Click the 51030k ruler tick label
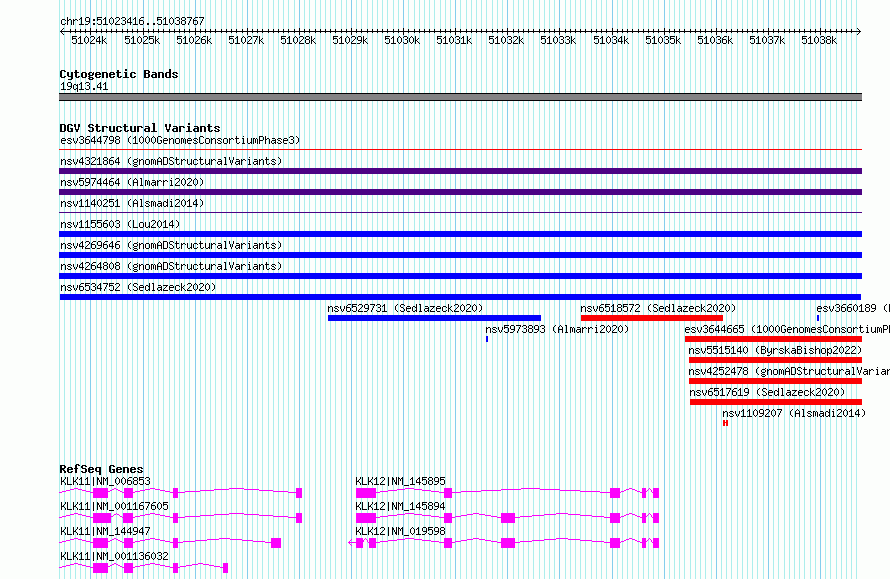Viewport: 890px width, 579px height. point(402,40)
